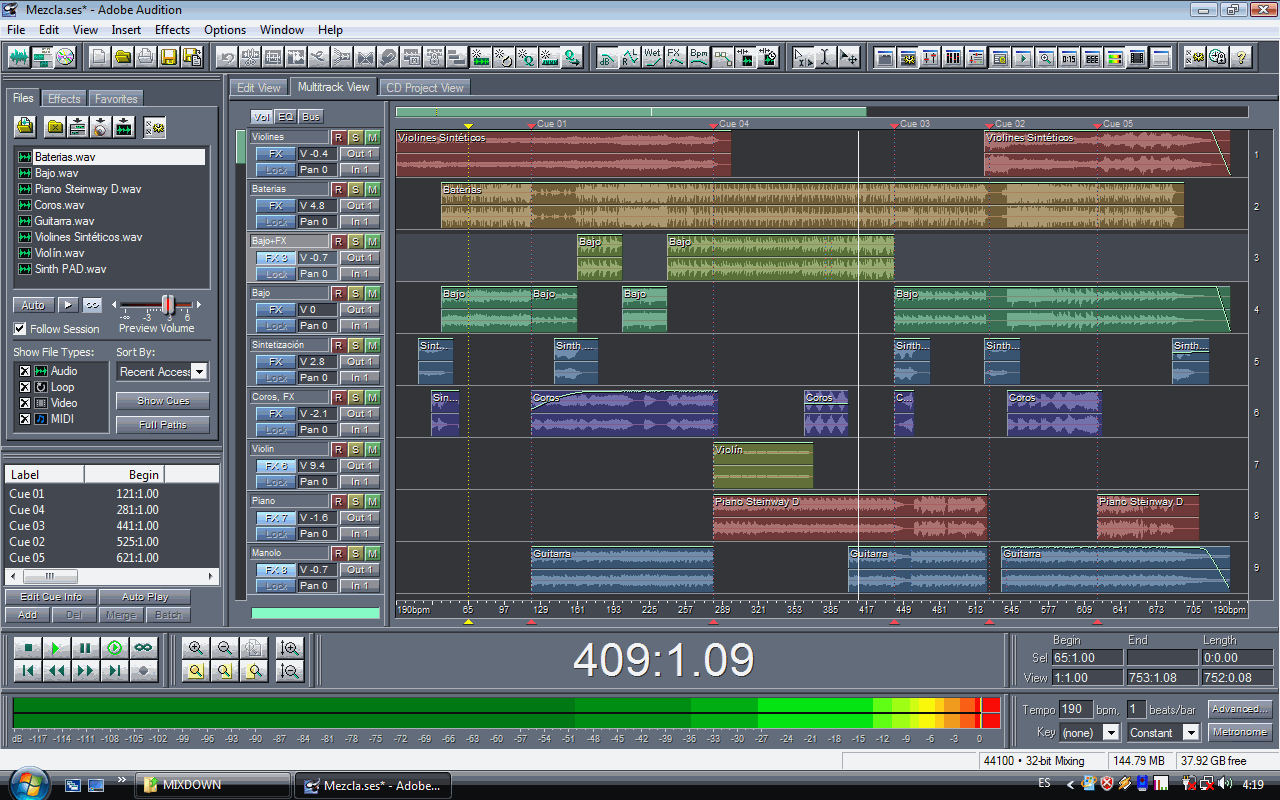The image size is (1280, 800).
Task: Zoom out horizontally magnifier icon
Action: coord(225,648)
